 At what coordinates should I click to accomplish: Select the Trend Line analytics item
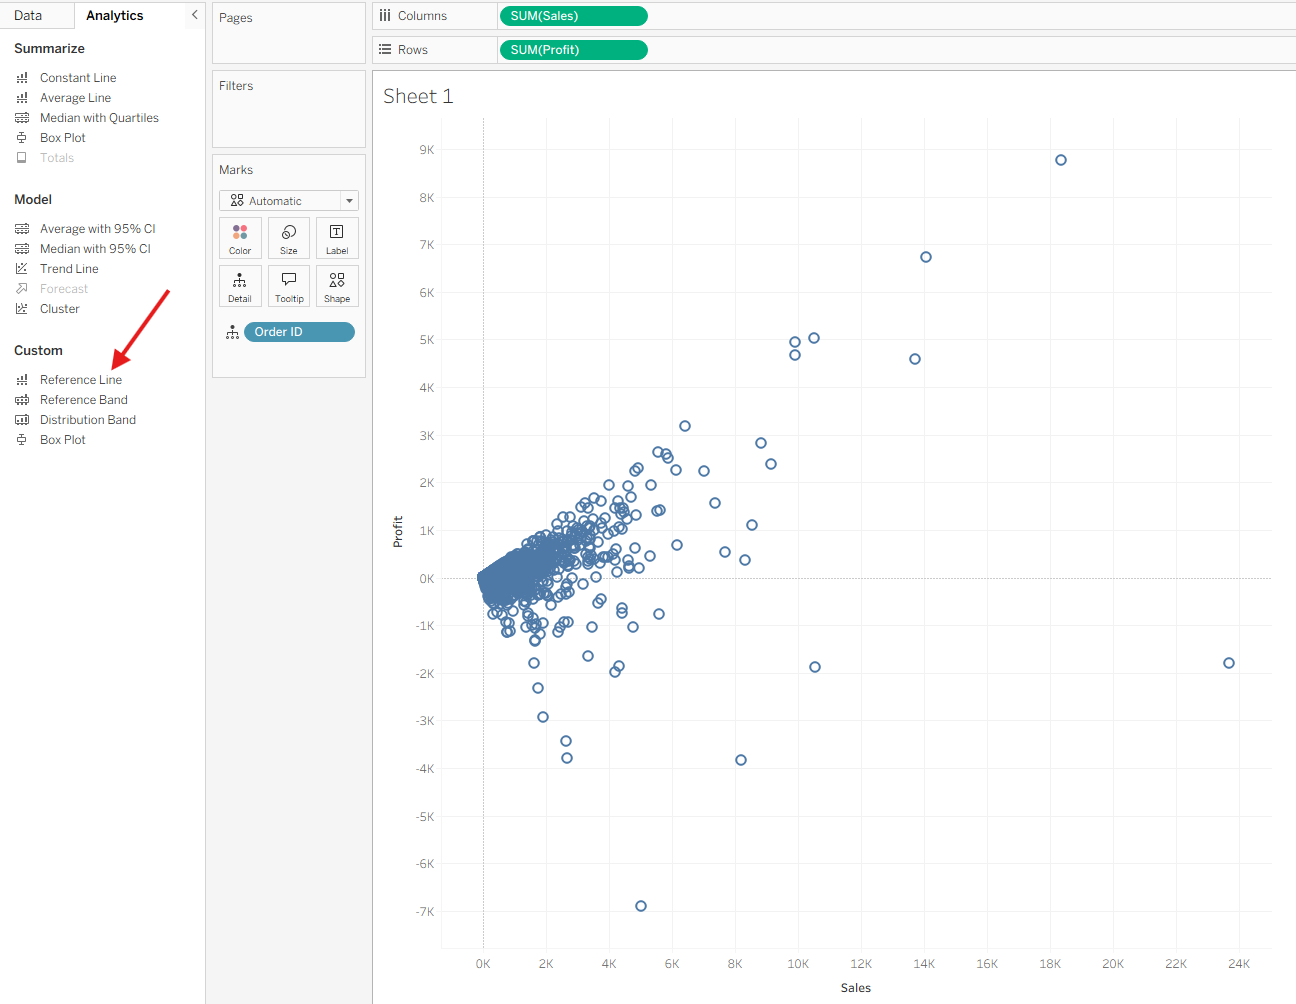pos(69,269)
